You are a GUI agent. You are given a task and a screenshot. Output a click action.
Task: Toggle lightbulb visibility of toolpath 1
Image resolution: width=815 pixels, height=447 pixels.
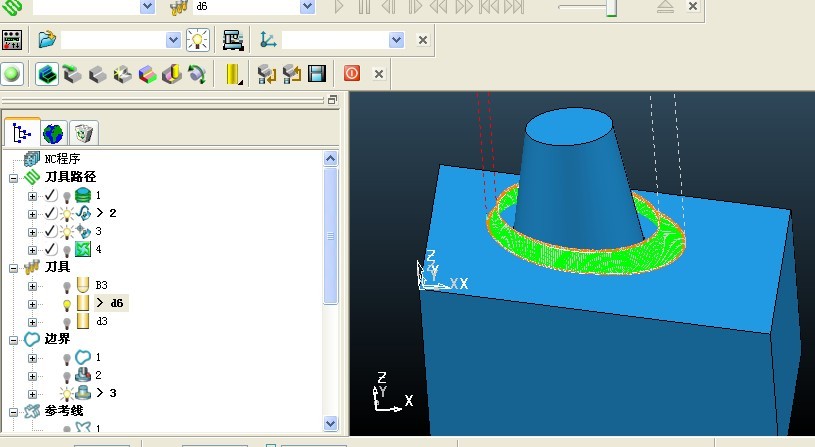67,197
